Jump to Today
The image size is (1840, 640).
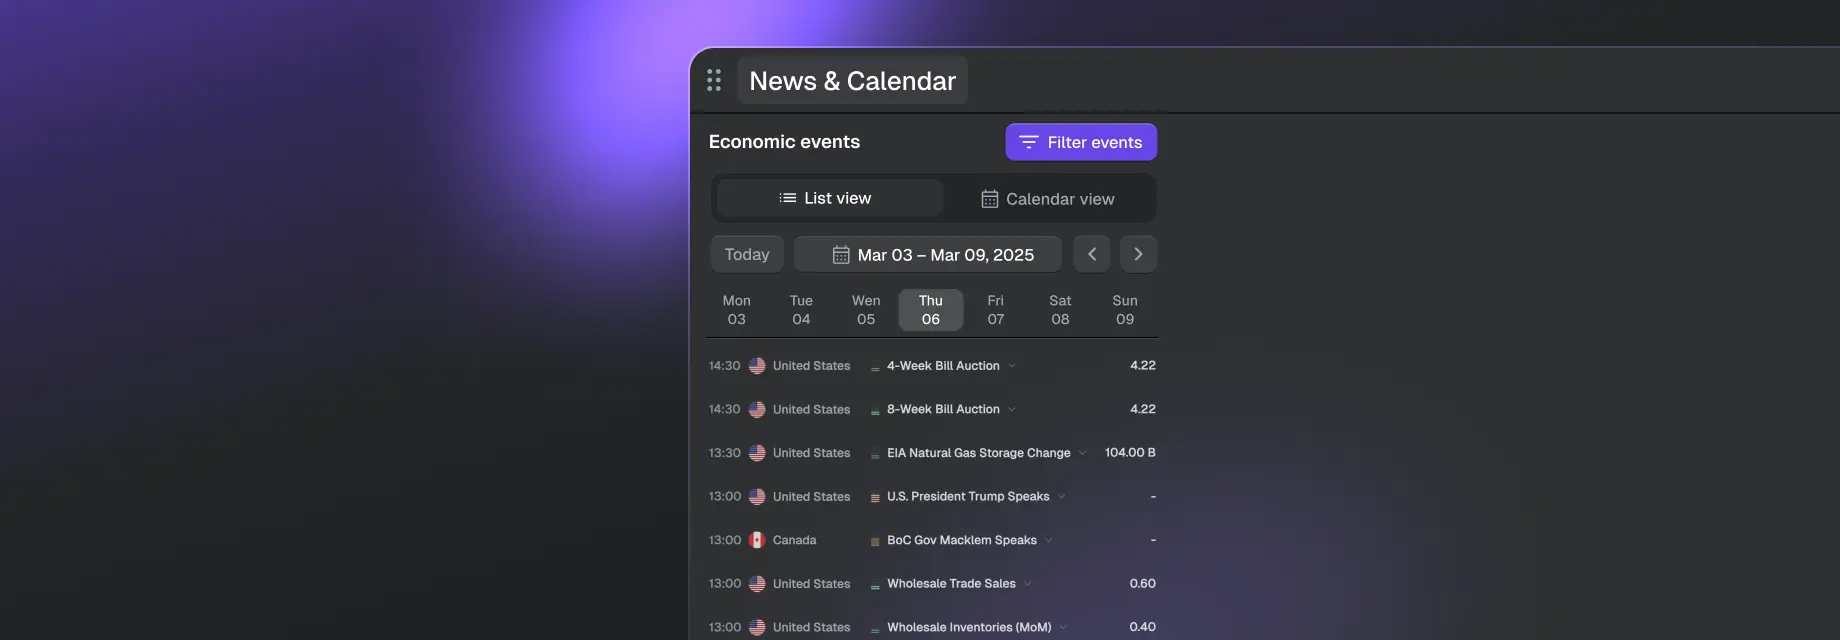(x=747, y=254)
